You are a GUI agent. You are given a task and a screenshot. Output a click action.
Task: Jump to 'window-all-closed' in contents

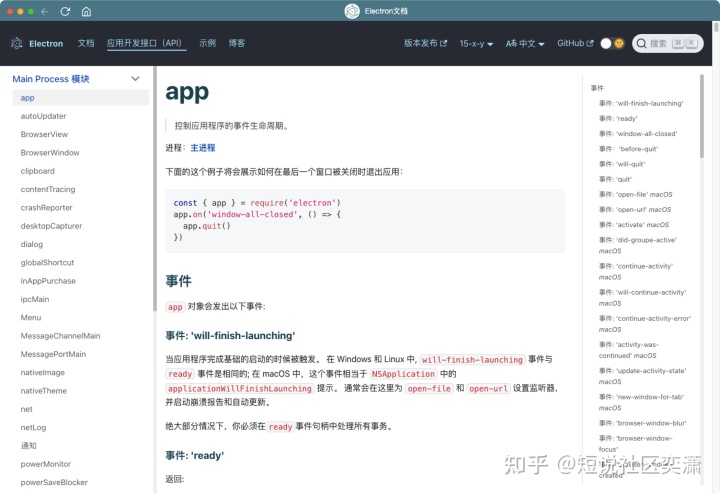tap(638, 134)
